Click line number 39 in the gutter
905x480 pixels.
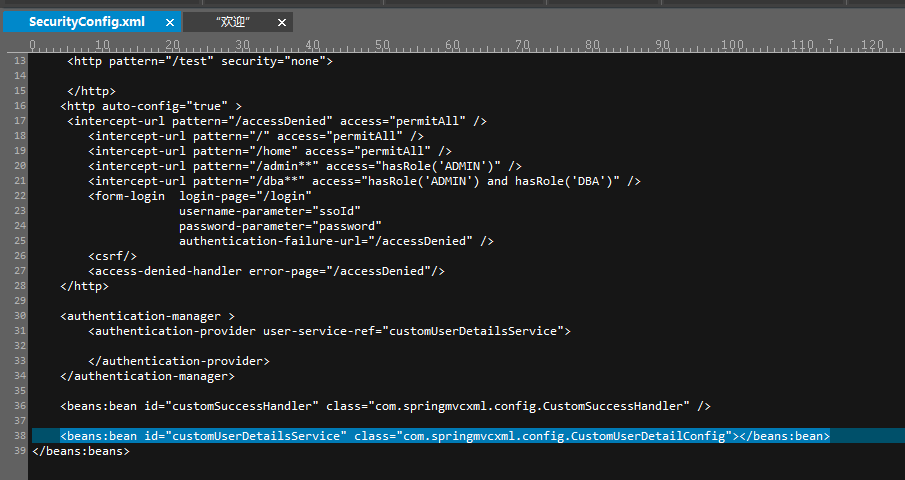[x=20, y=451]
